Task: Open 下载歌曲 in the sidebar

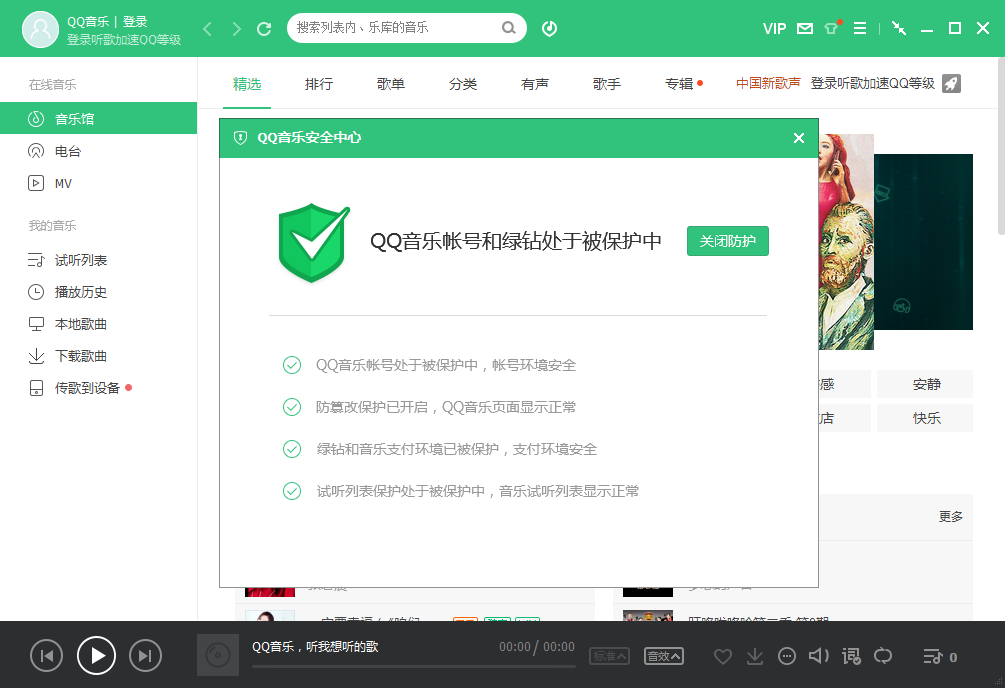Action: click(x=99, y=356)
